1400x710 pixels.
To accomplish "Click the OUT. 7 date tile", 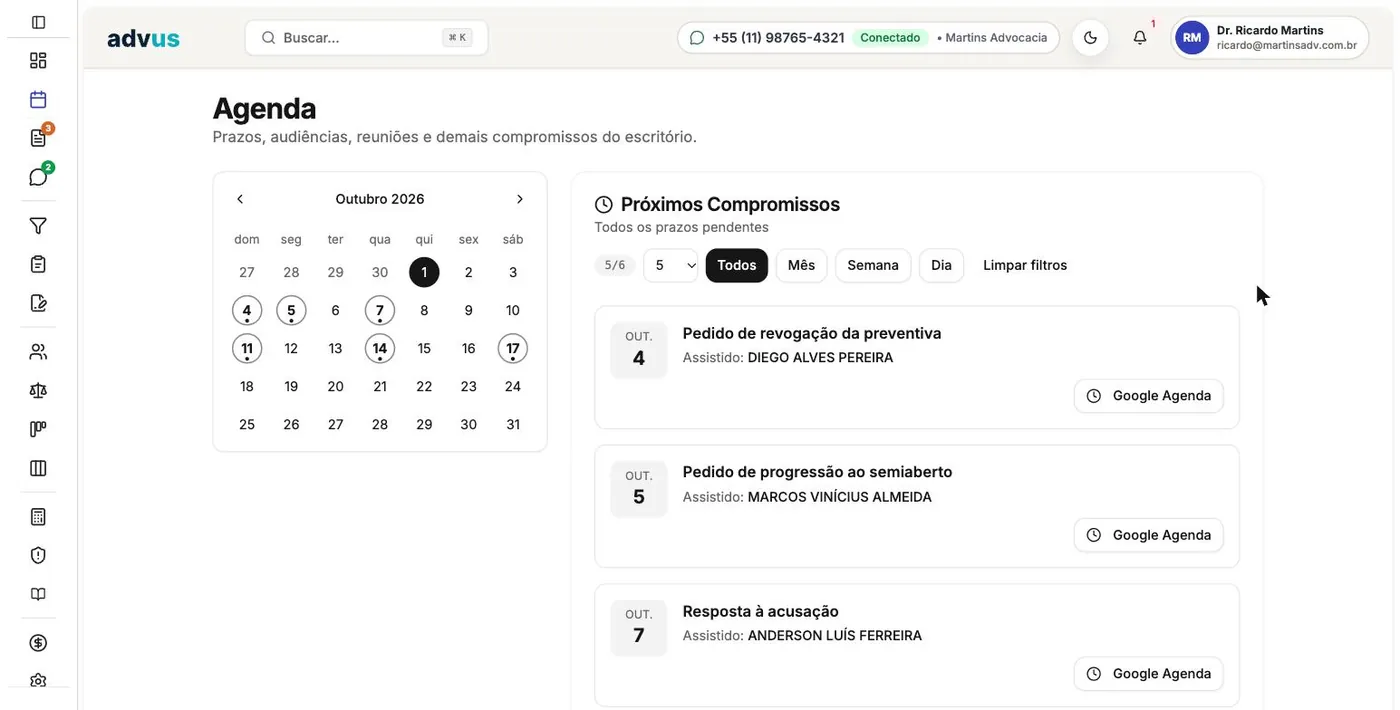I will 639,628.
